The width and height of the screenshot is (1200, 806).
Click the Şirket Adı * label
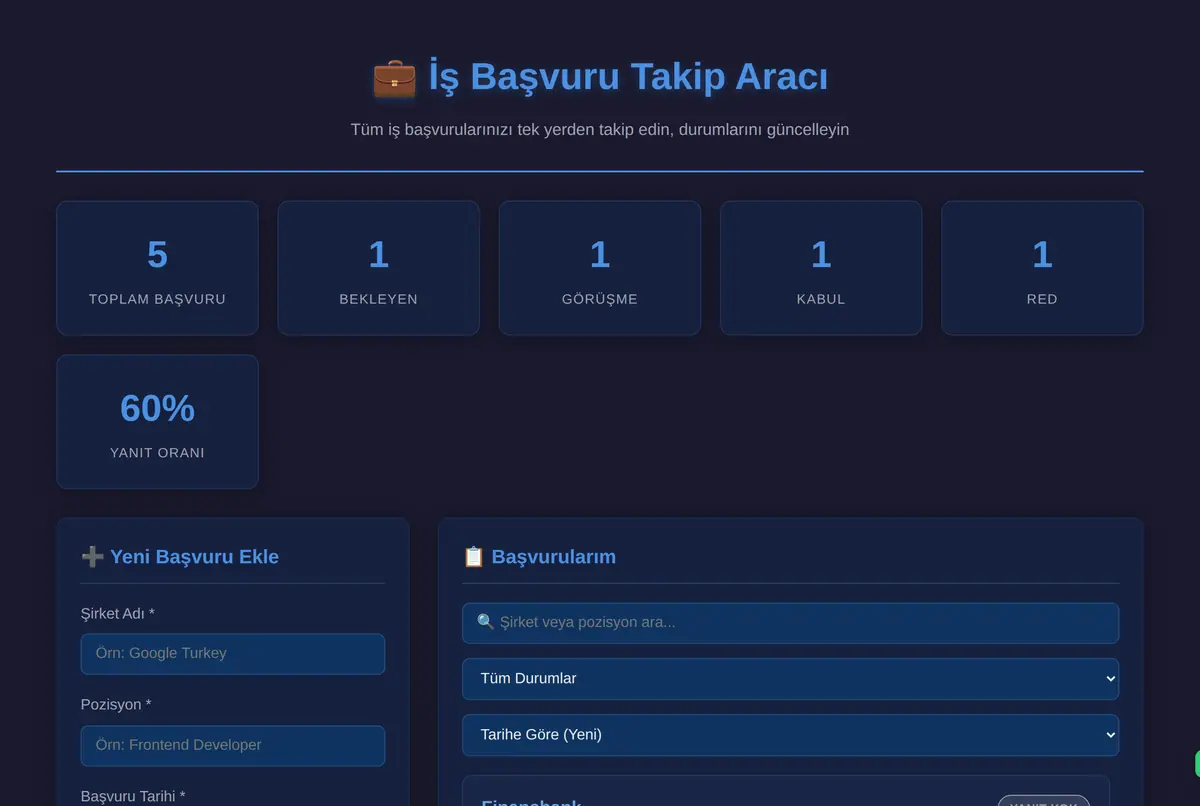[x=118, y=613]
